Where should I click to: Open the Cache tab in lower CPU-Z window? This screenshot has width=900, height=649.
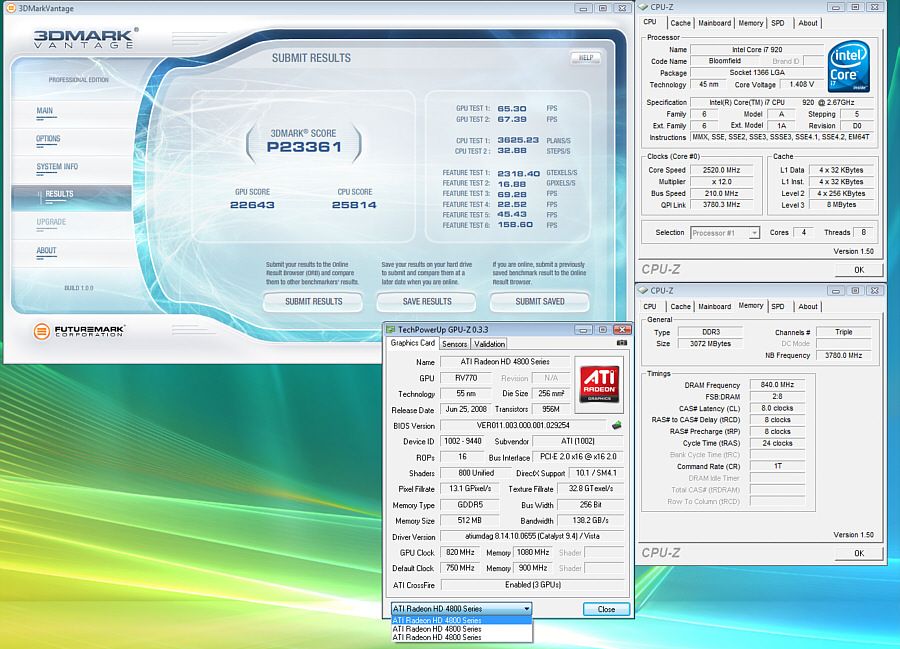tap(681, 306)
